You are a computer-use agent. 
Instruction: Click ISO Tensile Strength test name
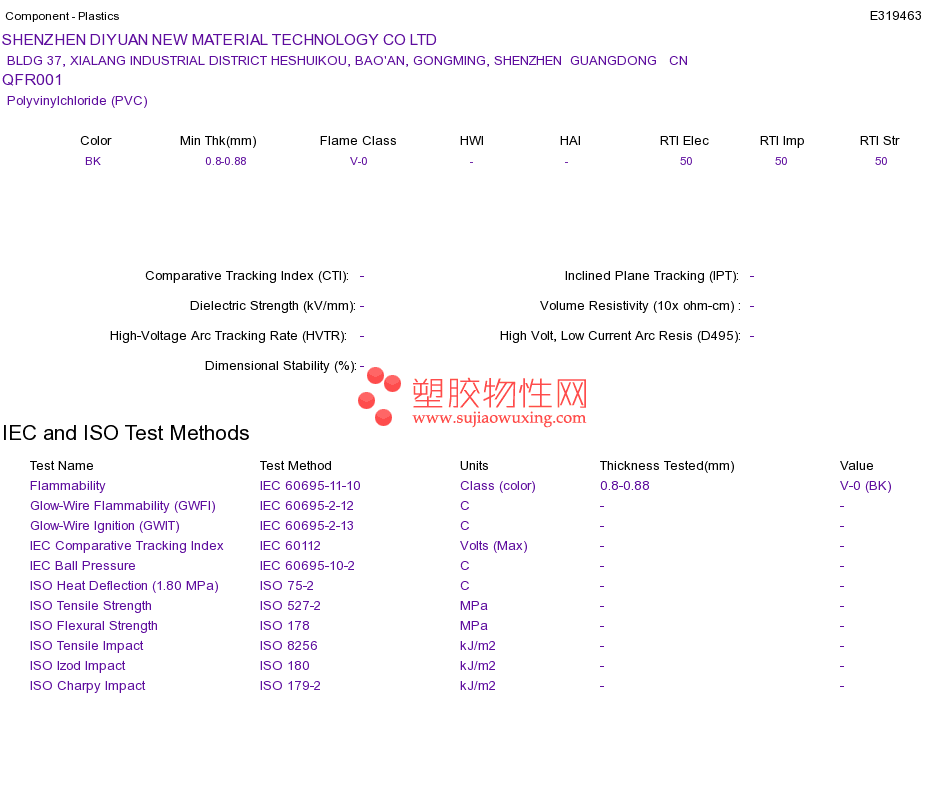point(91,605)
